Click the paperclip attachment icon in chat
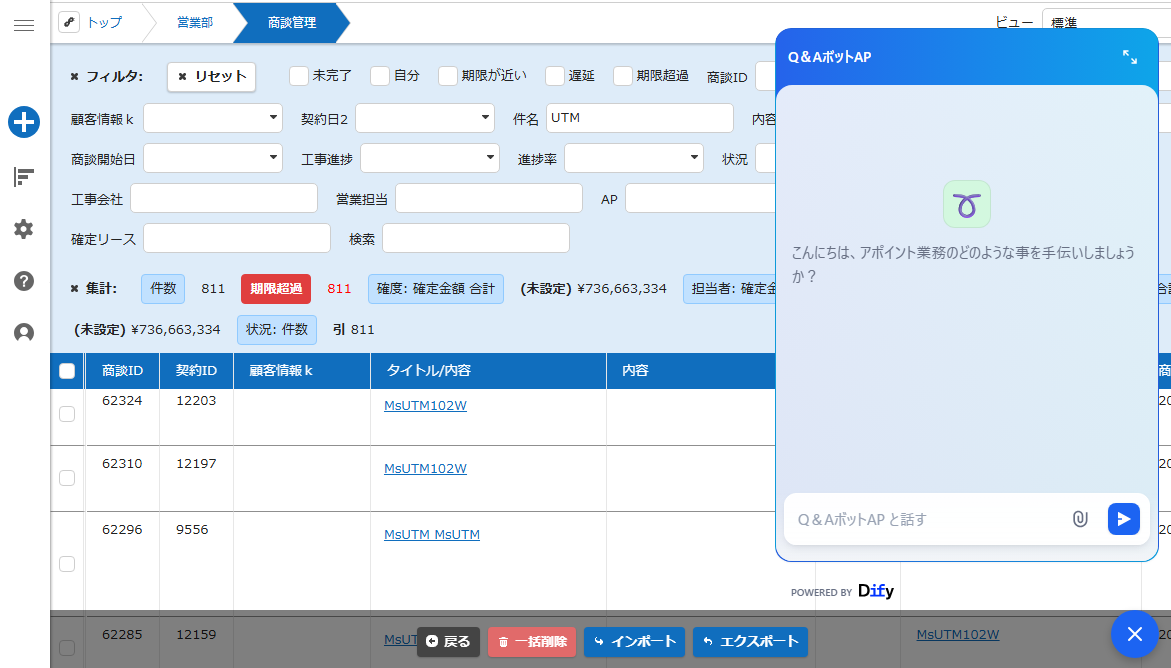Image resolution: width=1171 pixels, height=668 pixels. pyautogui.click(x=1080, y=519)
